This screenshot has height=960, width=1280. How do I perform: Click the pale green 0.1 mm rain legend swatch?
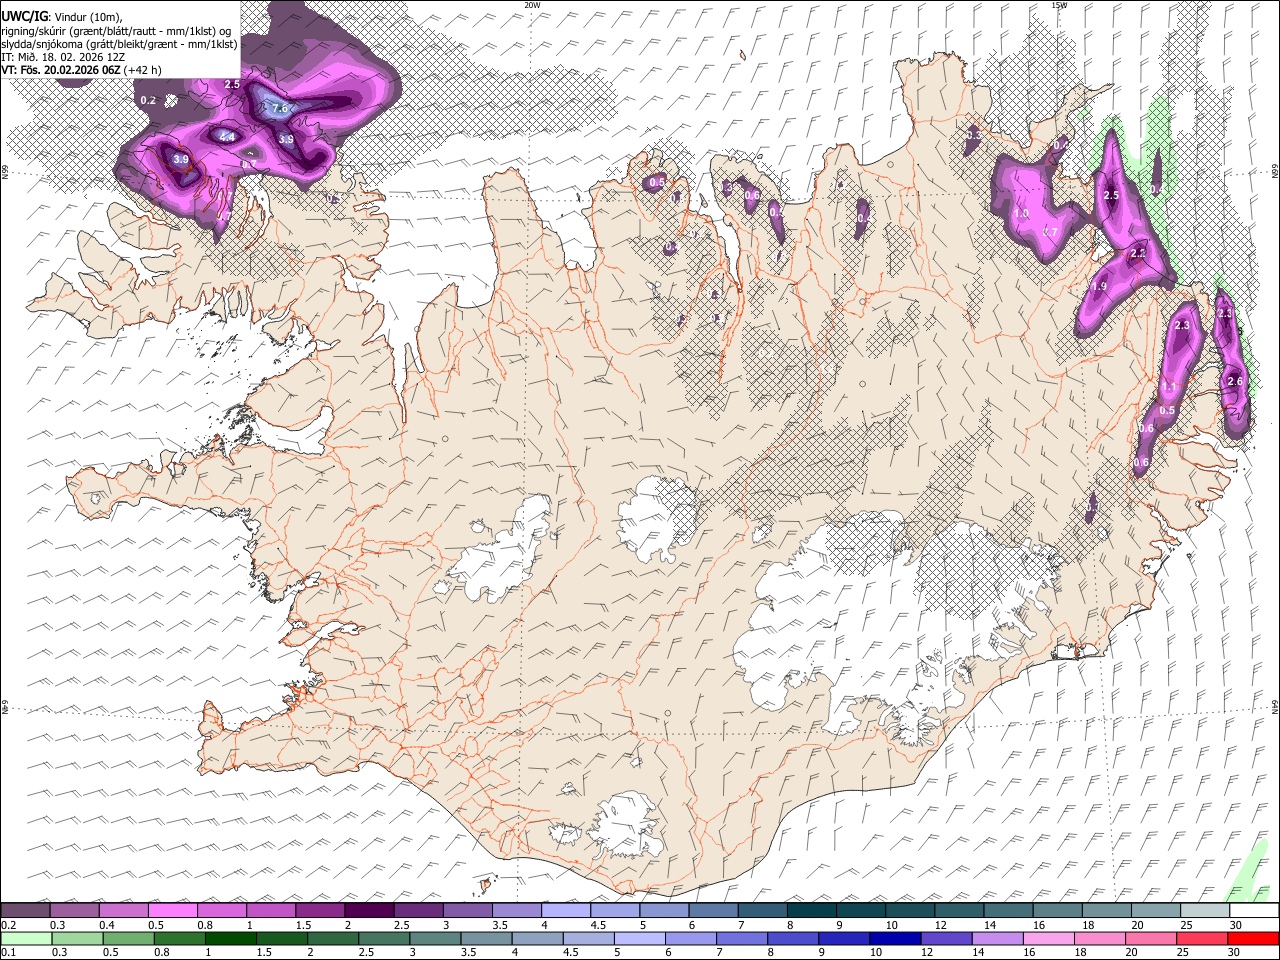(26, 939)
